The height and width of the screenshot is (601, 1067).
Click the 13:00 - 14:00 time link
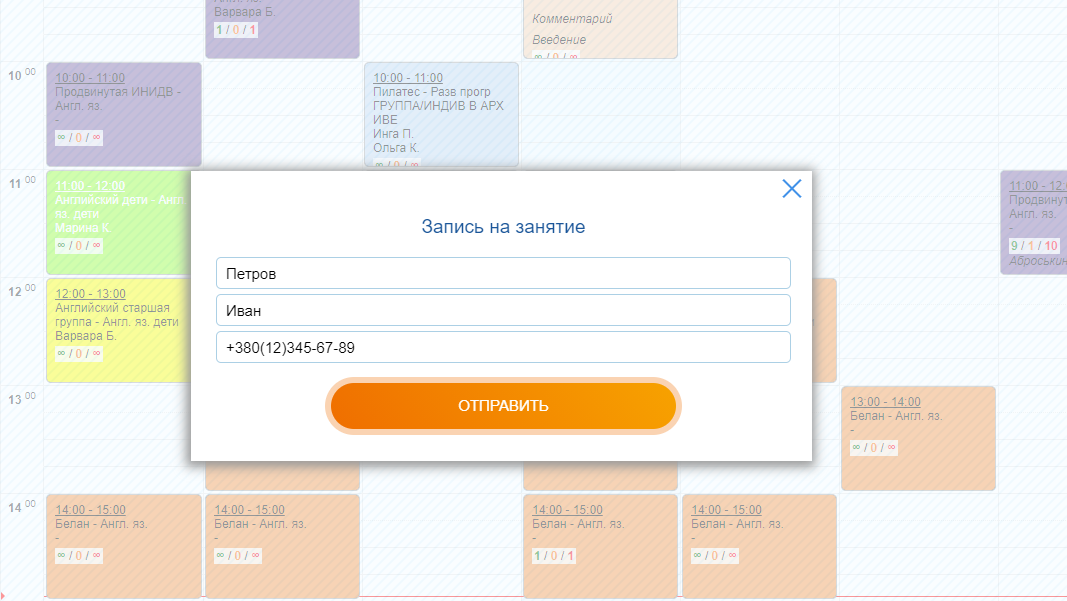(x=885, y=402)
